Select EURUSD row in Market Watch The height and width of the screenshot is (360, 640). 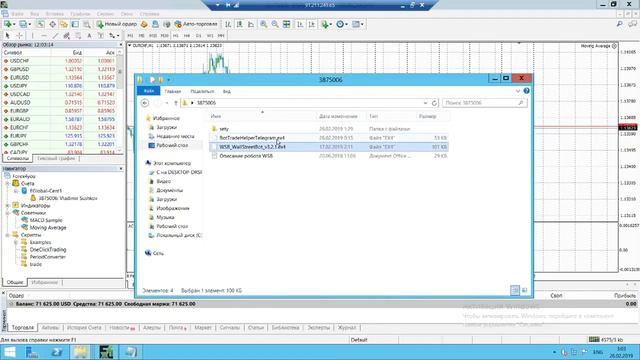pyautogui.click(x=59, y=78)
